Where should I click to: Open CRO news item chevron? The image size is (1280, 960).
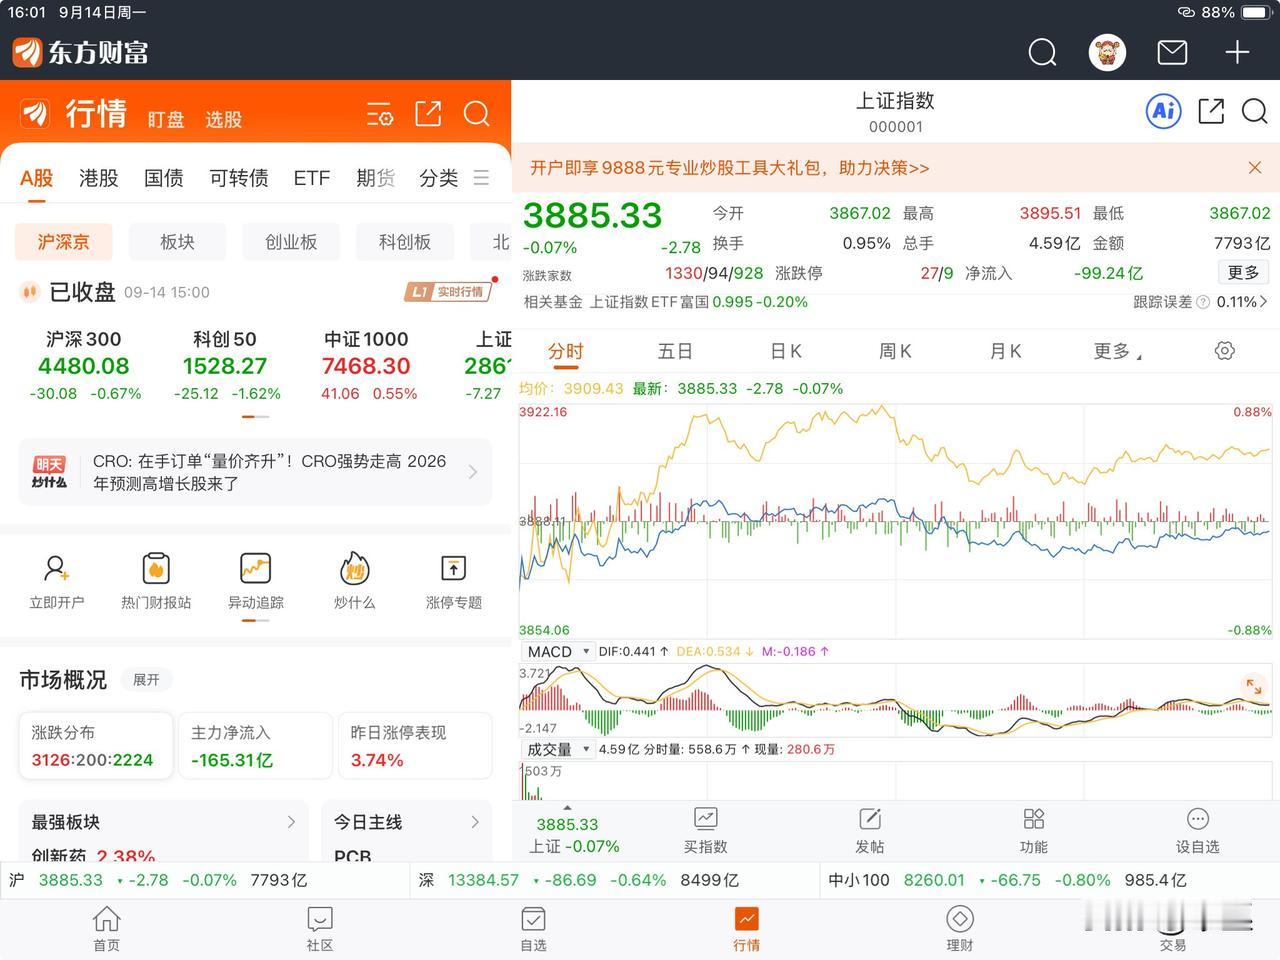(x=473, y=472)
